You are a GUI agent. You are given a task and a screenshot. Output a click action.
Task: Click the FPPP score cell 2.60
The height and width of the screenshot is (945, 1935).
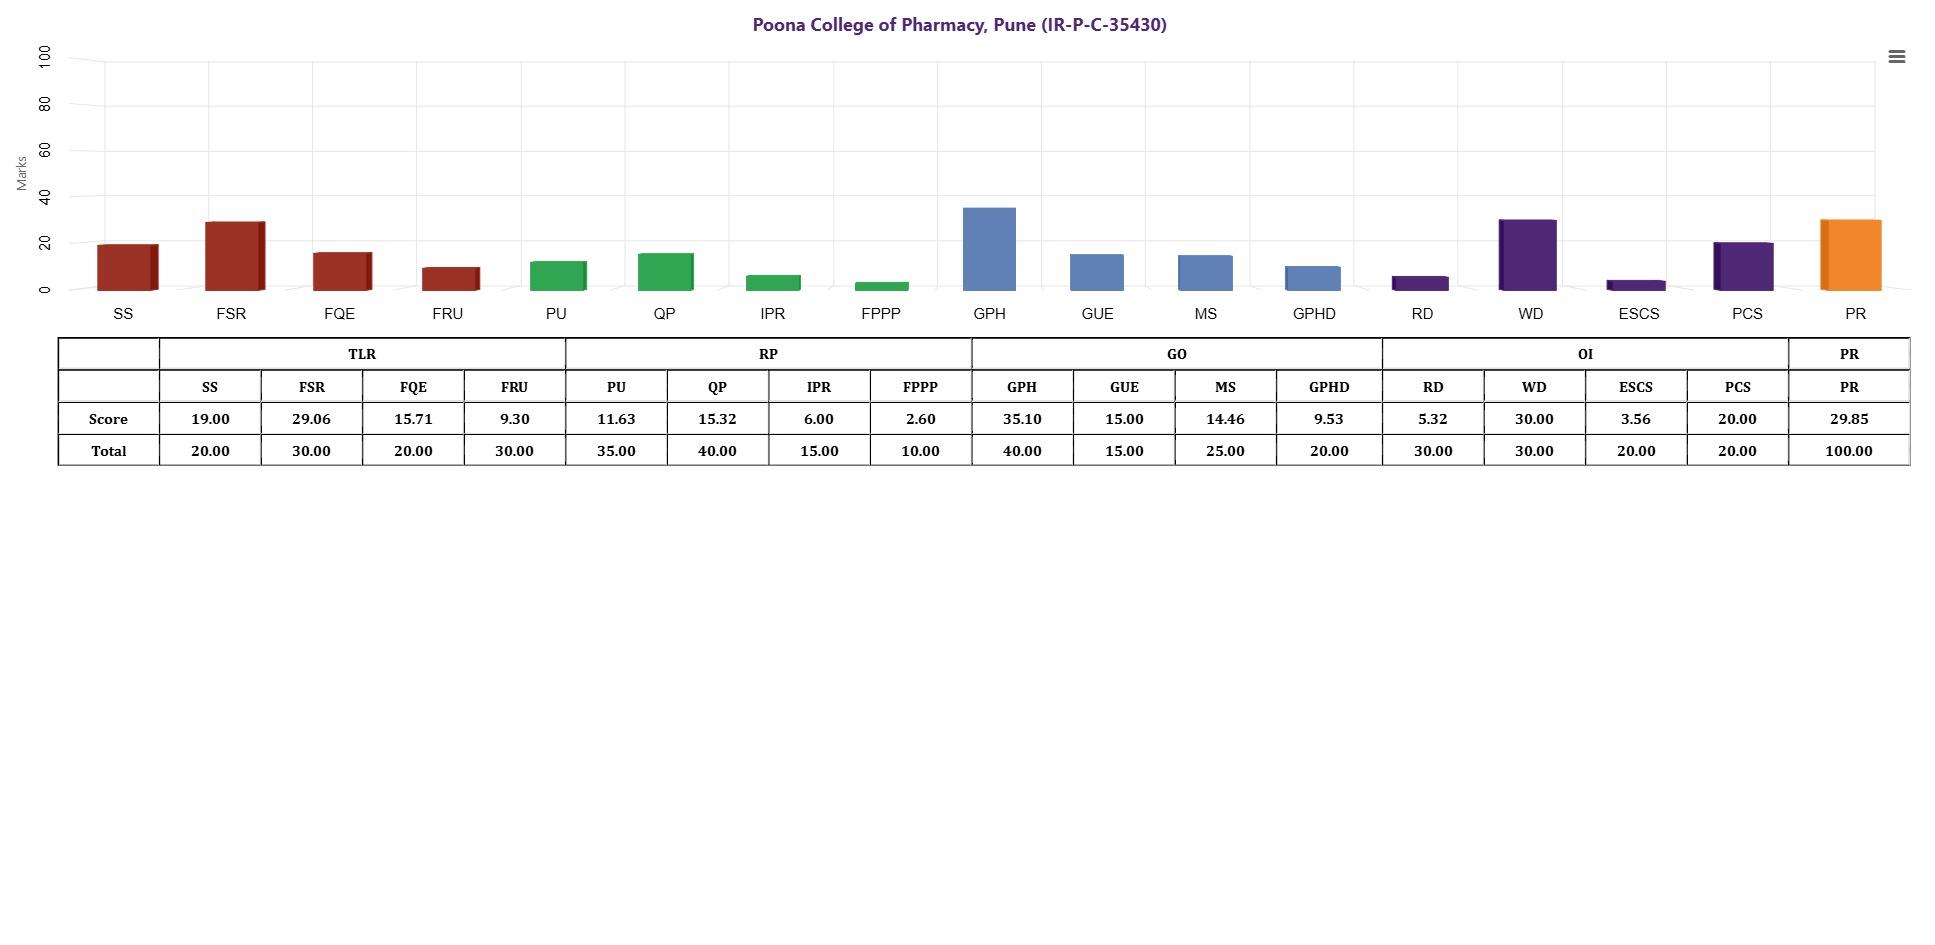point(920,419)
